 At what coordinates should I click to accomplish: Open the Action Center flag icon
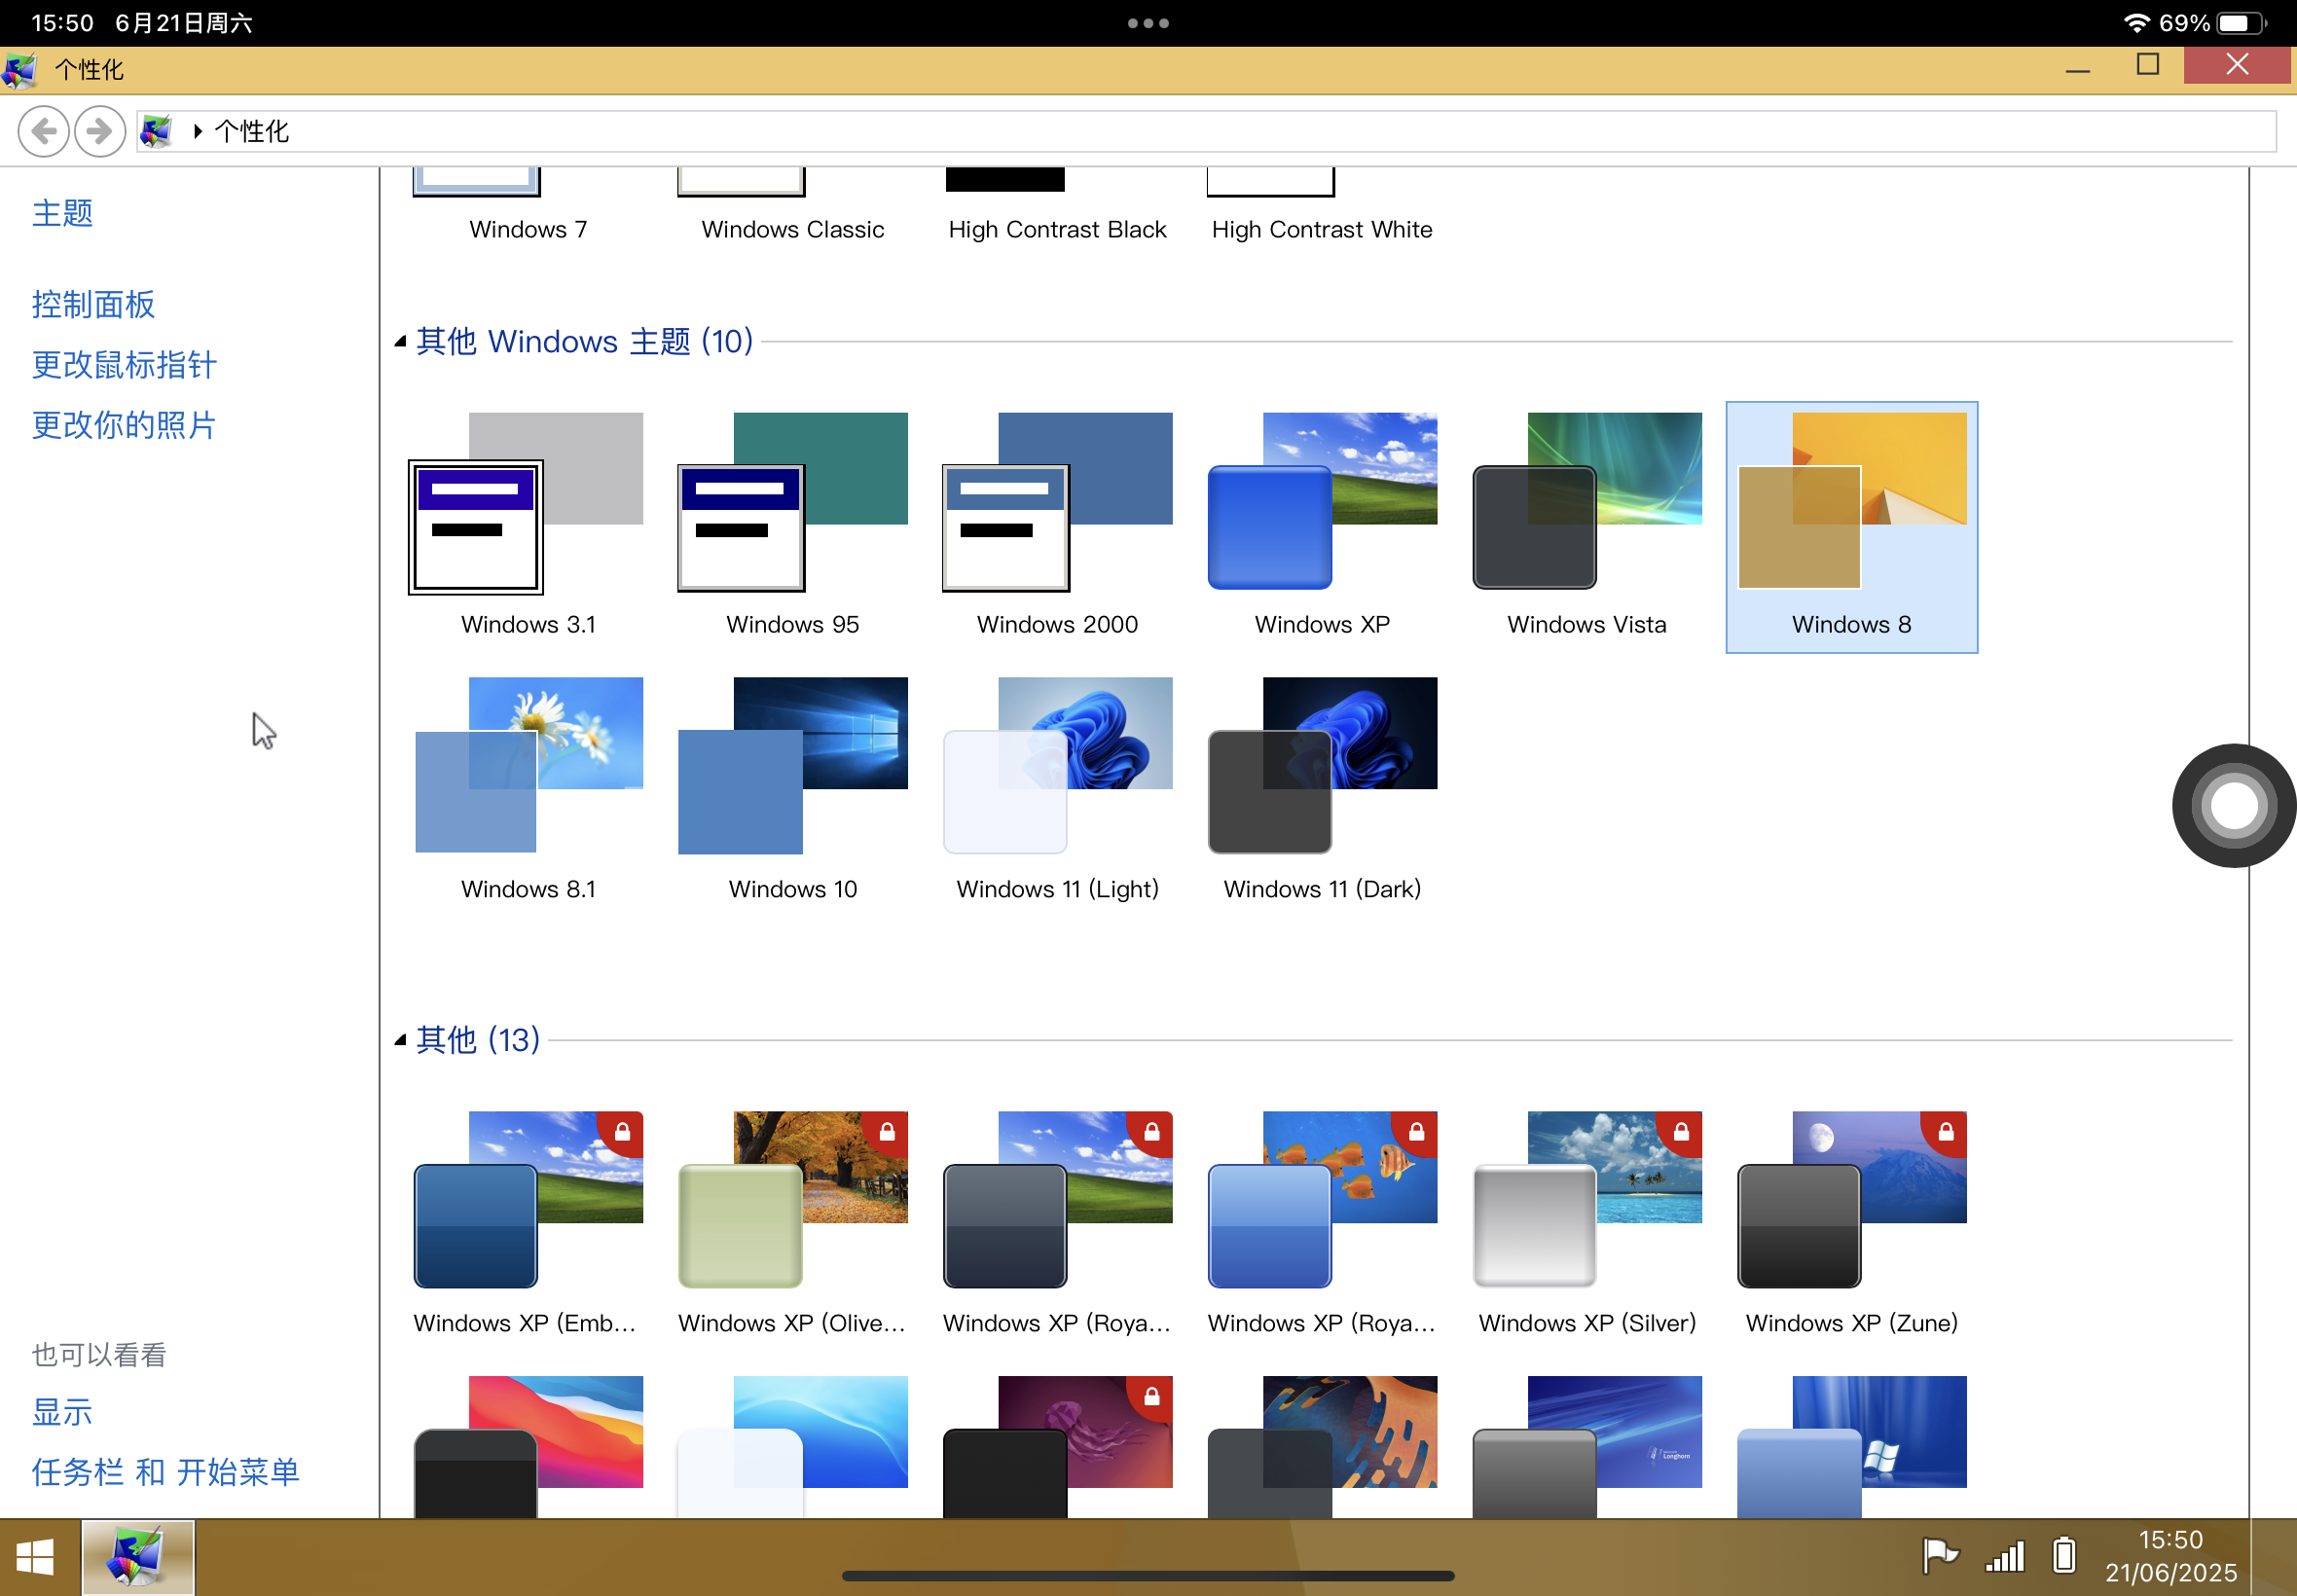1940,1556
